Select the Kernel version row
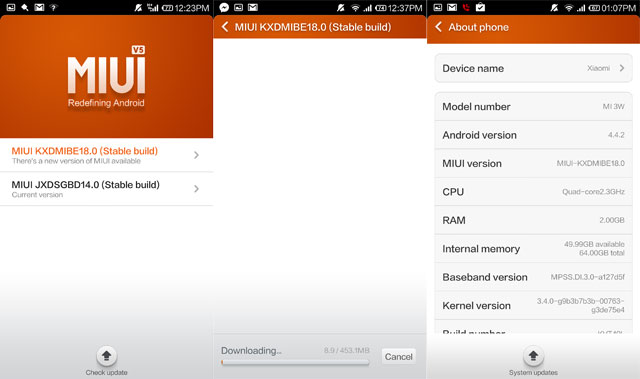Viewport: 640px width, 379px height. tap(533, 306)
